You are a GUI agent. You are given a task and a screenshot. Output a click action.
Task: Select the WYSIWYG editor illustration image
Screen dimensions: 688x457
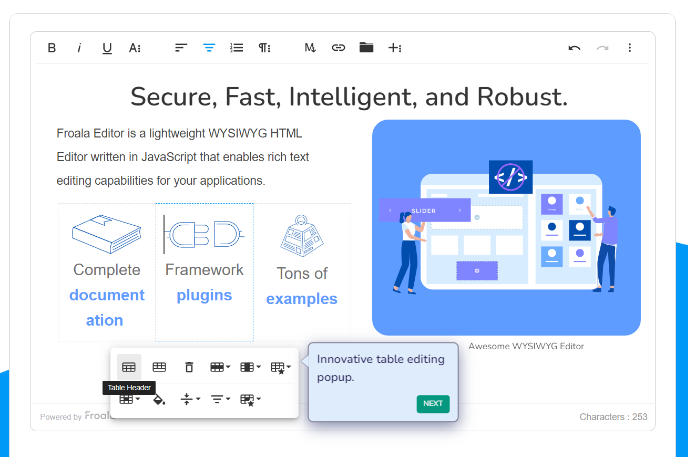click(506, 228)
